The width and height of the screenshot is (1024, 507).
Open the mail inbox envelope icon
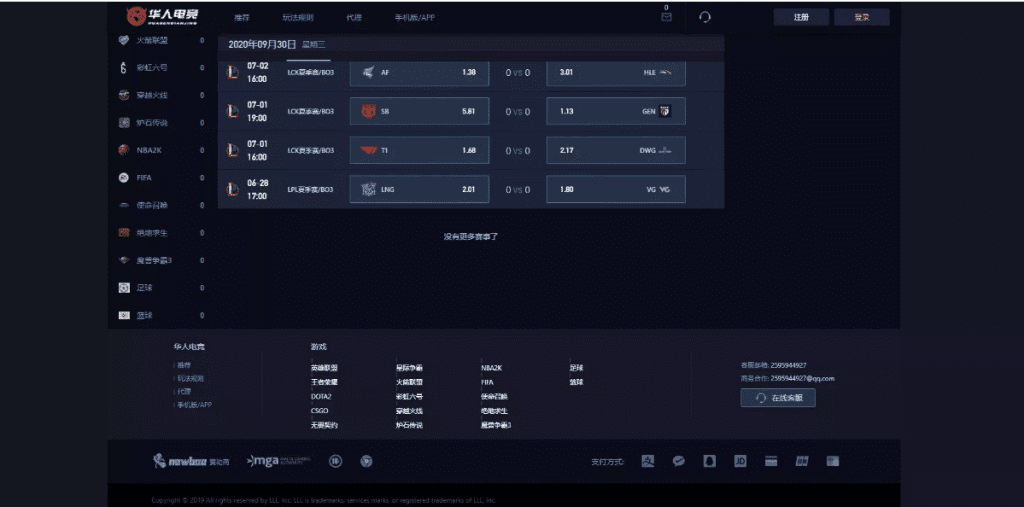click(666, 16)
